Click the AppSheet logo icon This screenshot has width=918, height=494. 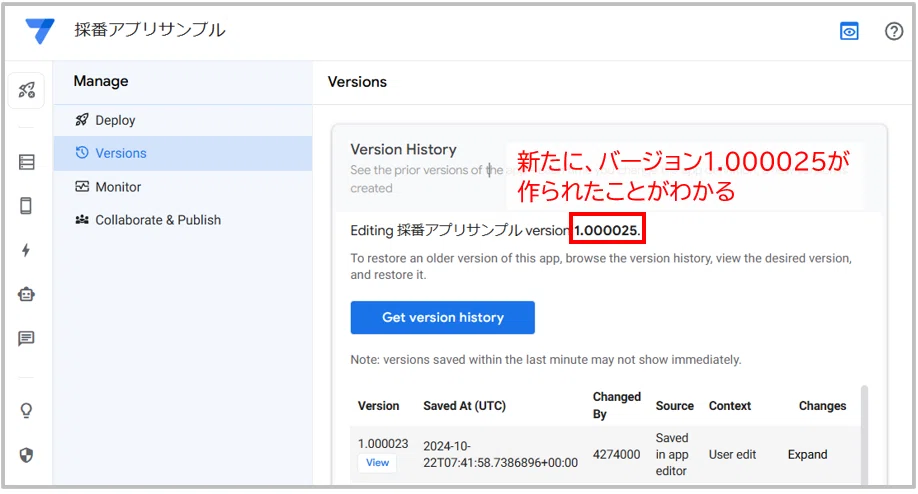point(40,30)
